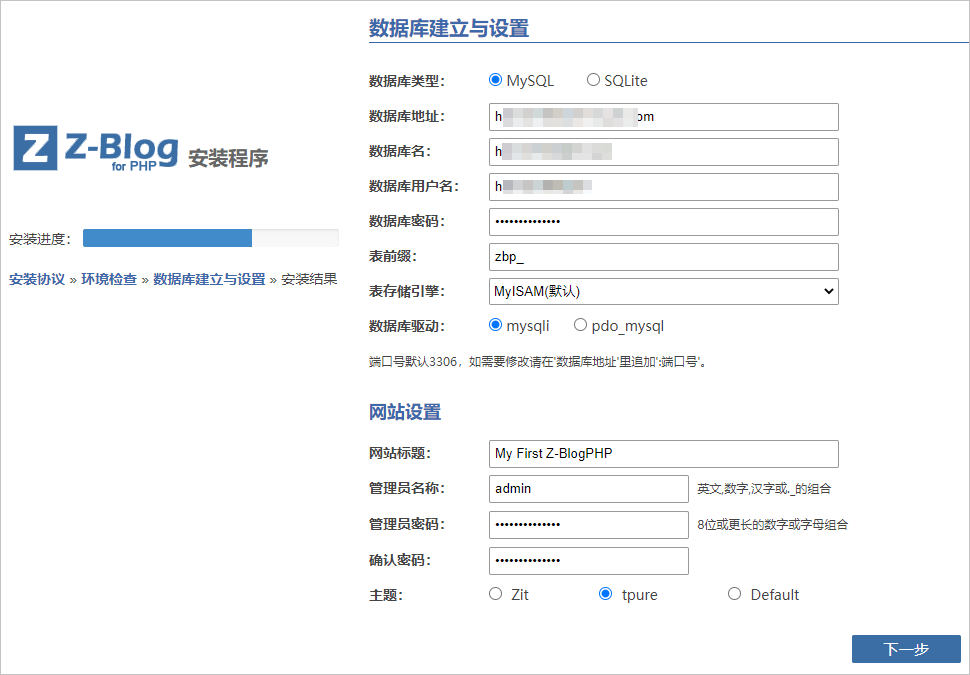Click the 数据库驱动 label
970x675 pixels.
tap(407, 326)
